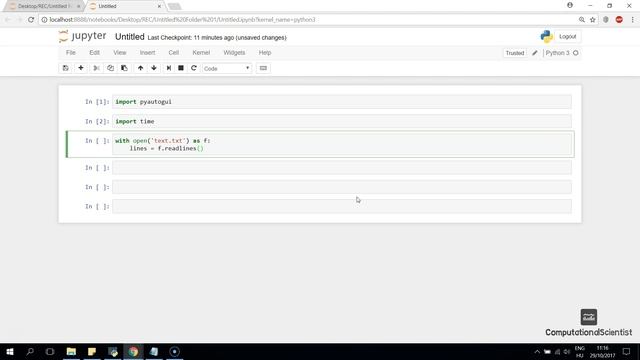This screenshot has height=360, width=640.
Task: Click the In [2]: prompt label
Action: tap(97, 121)
